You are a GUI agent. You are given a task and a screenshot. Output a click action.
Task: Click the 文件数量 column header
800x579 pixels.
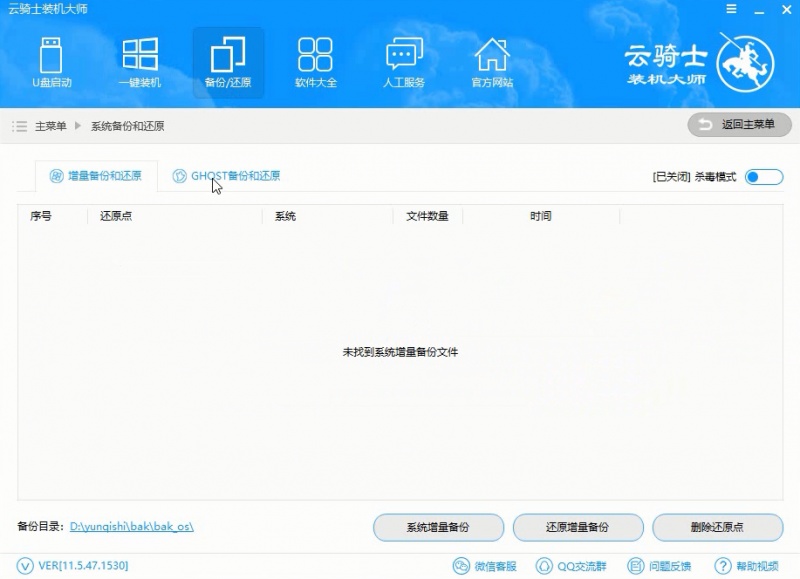coord(427,216)
